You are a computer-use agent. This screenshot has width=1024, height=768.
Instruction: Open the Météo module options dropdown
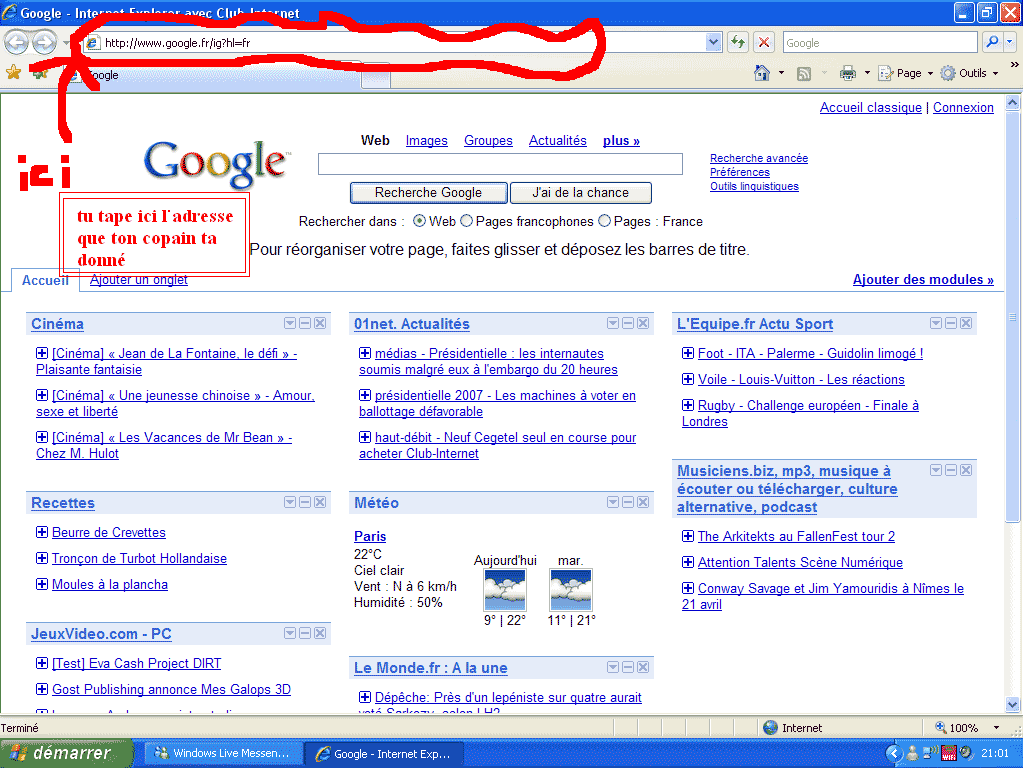[x=613, y=502]
